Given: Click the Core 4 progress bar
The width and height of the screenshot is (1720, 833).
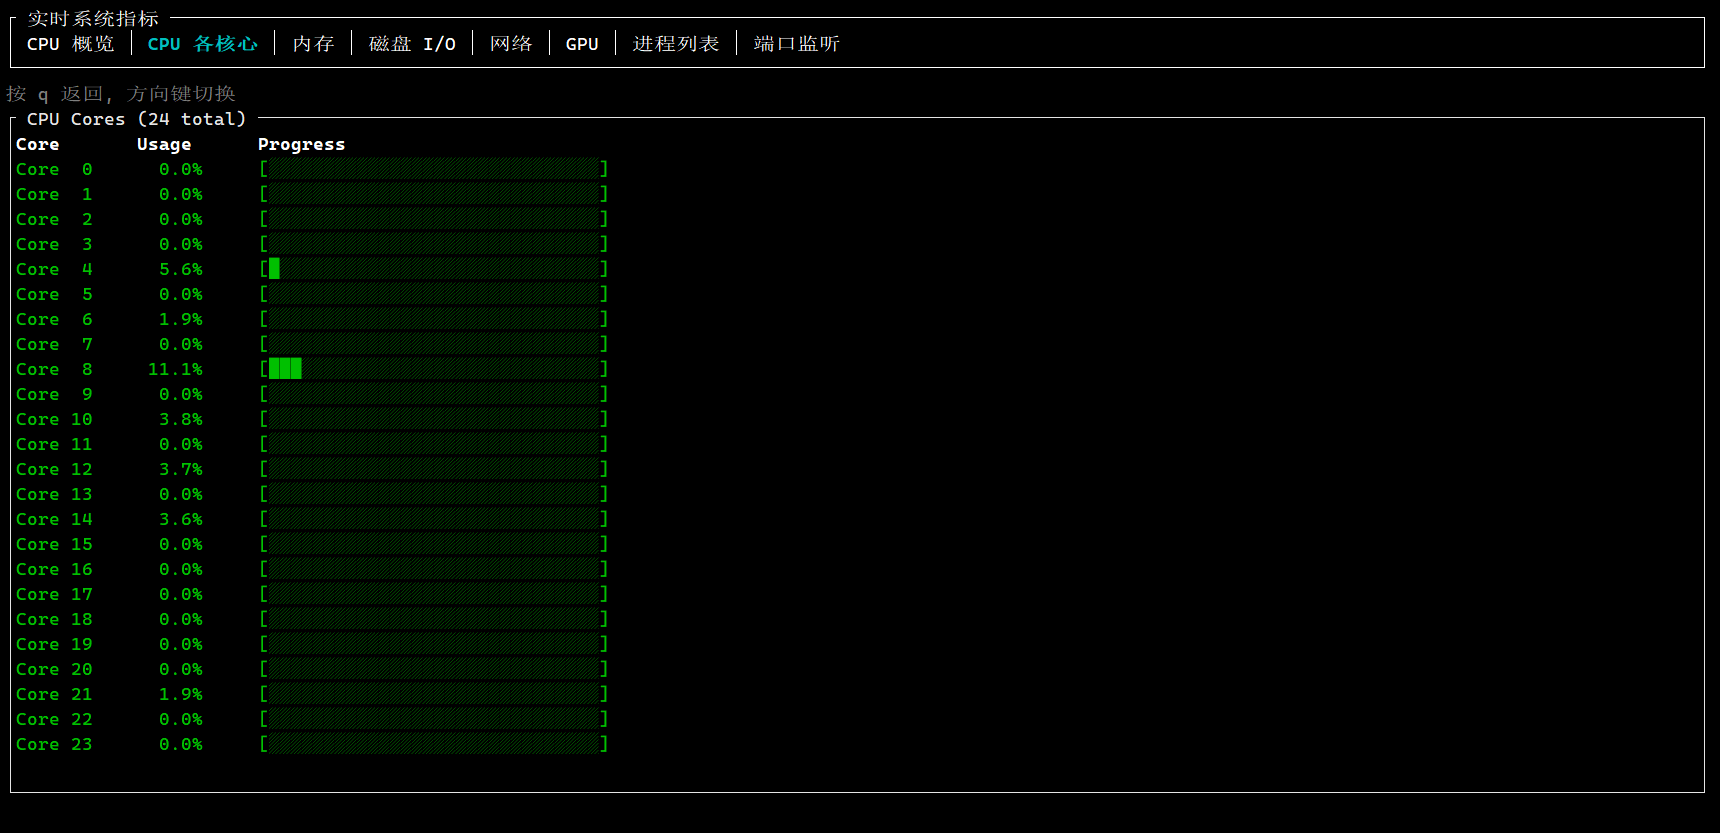Looking at the screenshot, I should pyautogui.click(x=434, y=269).
